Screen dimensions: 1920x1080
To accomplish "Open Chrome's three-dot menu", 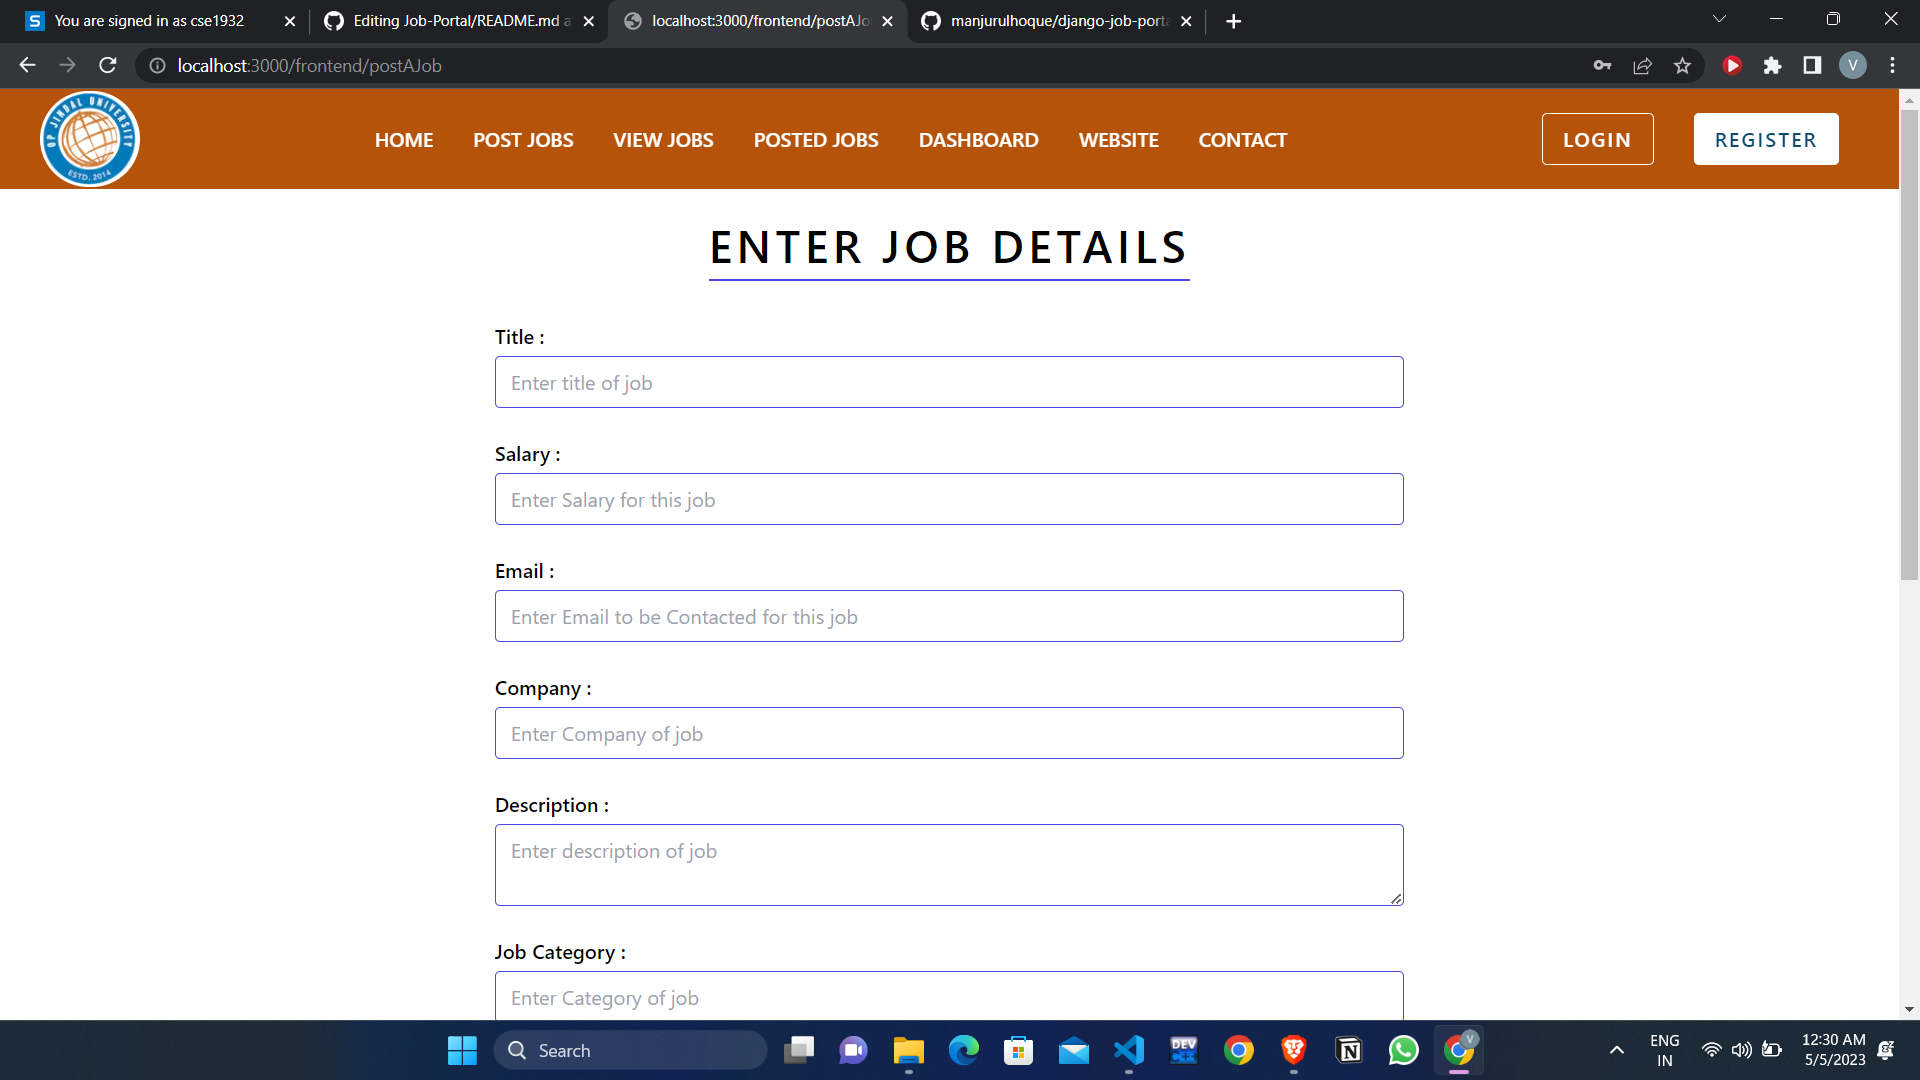I will (x=1892, y=65).
